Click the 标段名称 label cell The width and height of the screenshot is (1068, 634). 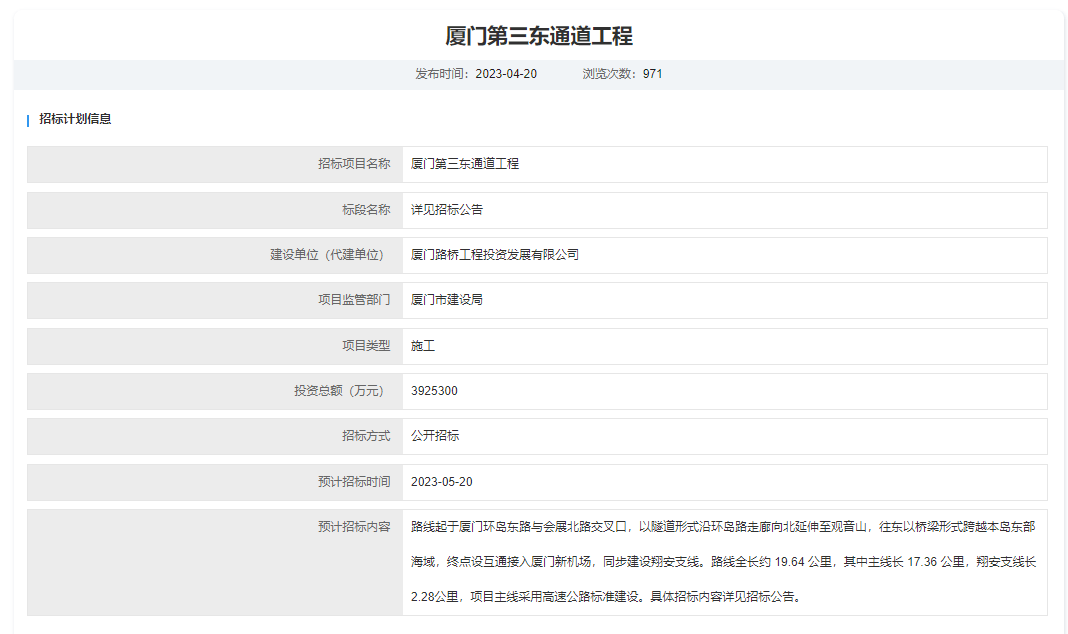(x=215, y=210)
